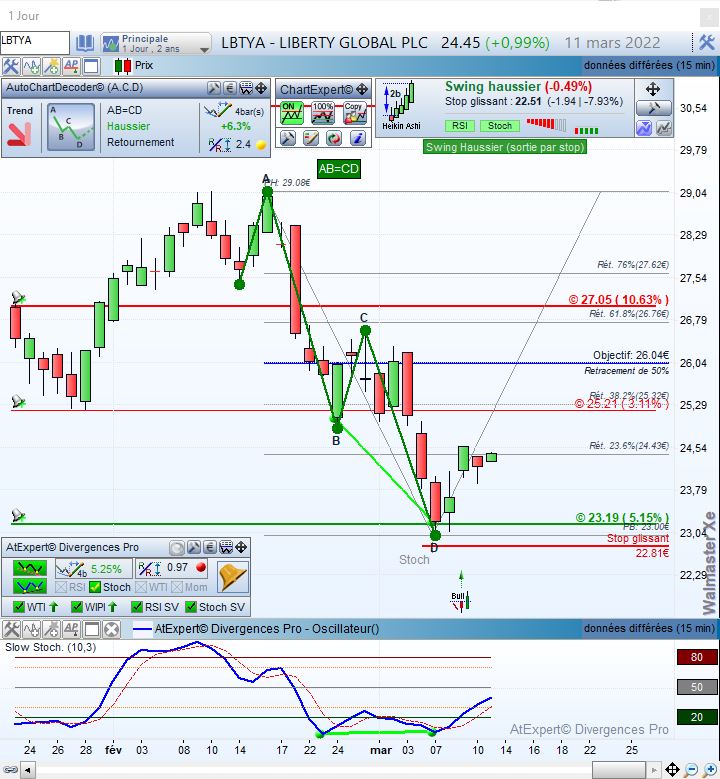Click the horizontal scrollbar left arrow
The height and width of the screenshot is (779, 720).
27,771
